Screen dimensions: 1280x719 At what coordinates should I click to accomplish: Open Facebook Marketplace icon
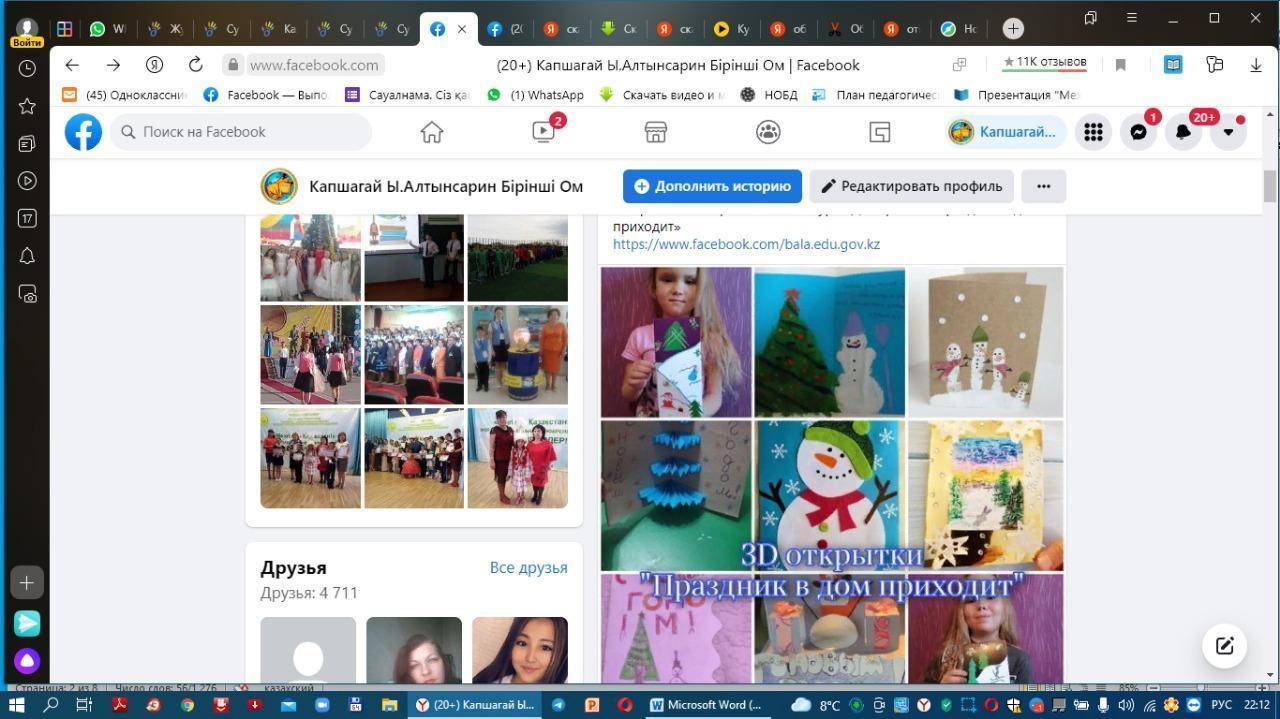[x=655, y=132]
